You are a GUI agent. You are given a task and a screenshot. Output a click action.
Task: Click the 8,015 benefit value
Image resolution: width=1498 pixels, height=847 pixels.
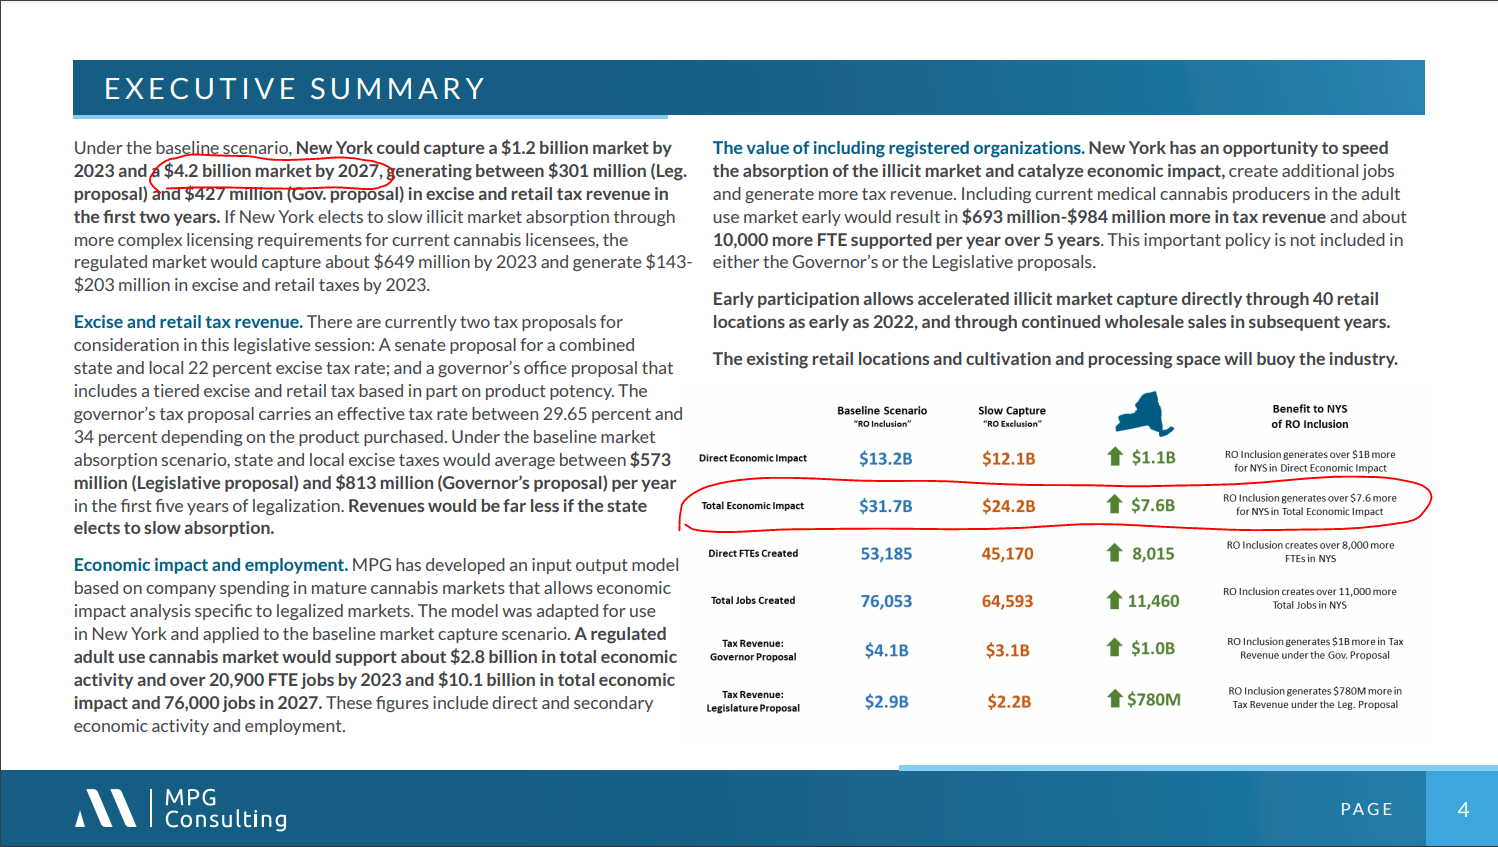tap(1153, 553)
